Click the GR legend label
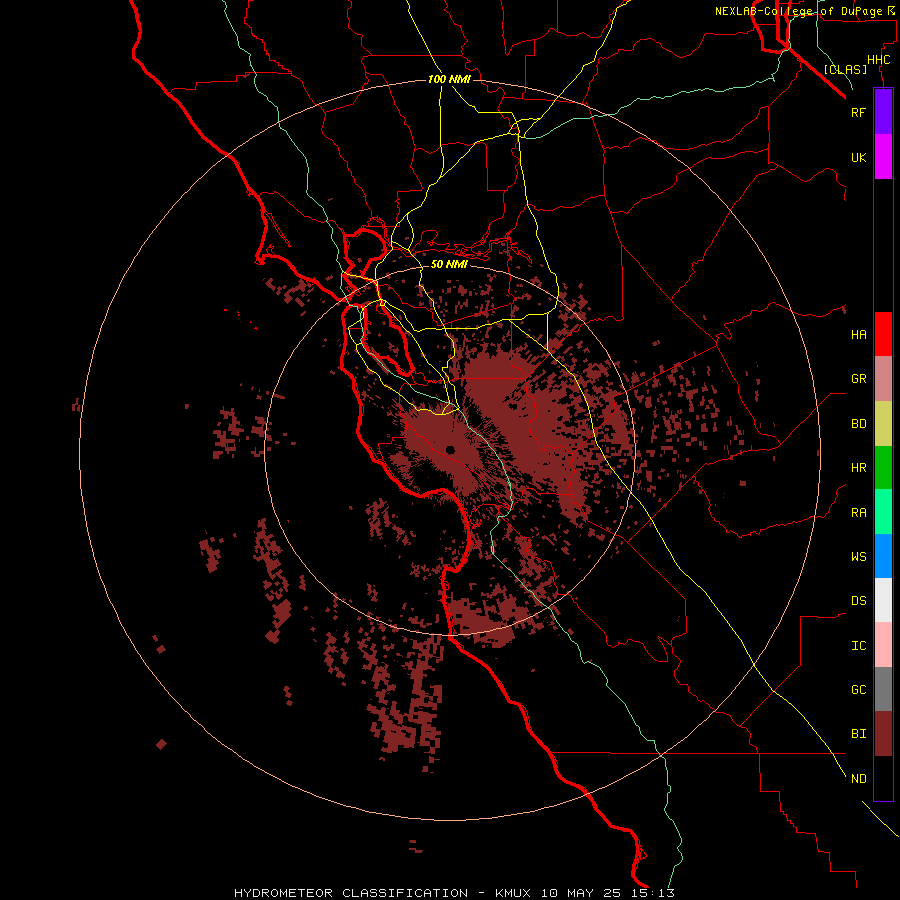Image resolution: width=900 pixels, height=900 pixels. click(x=858, y=379)
